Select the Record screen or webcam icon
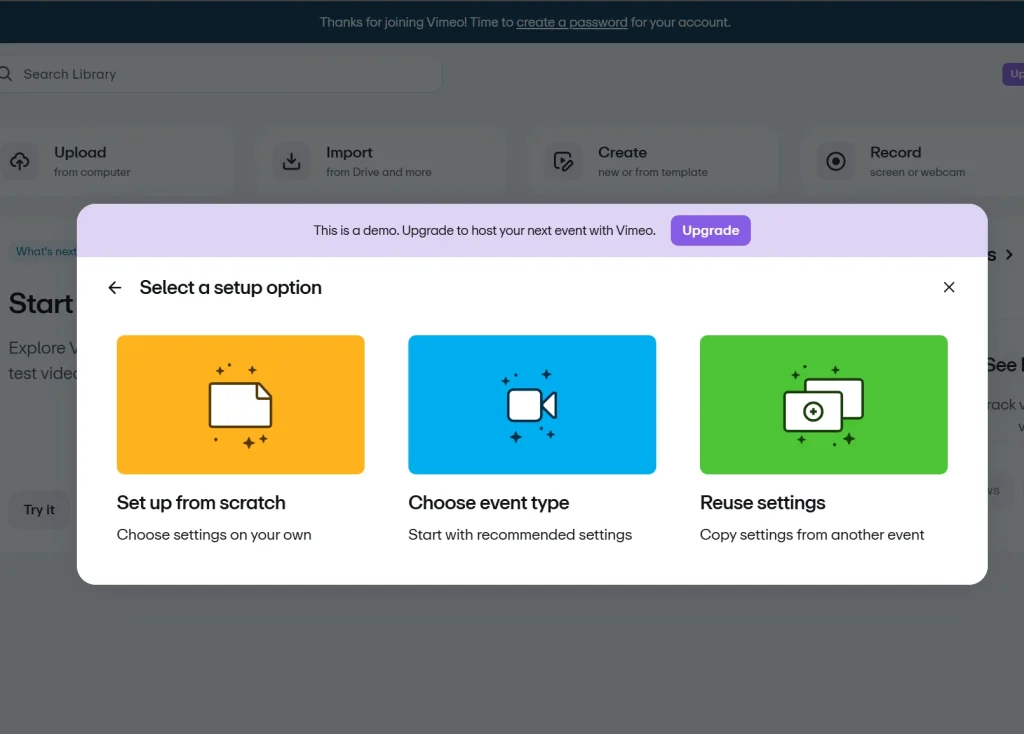The height and width of the screenshot is (734, 1024). click(835, 161)
